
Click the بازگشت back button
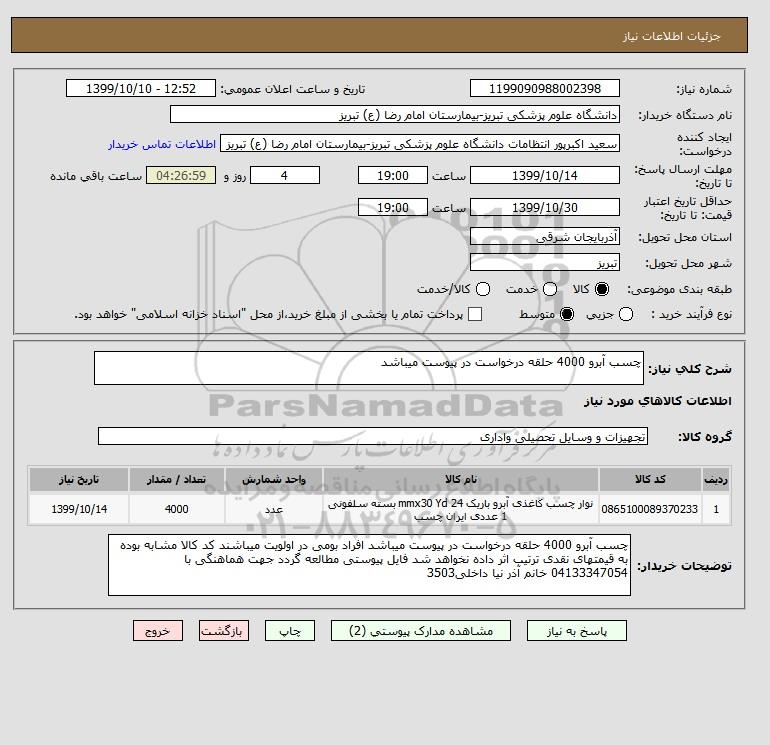[x=224, y=631]
